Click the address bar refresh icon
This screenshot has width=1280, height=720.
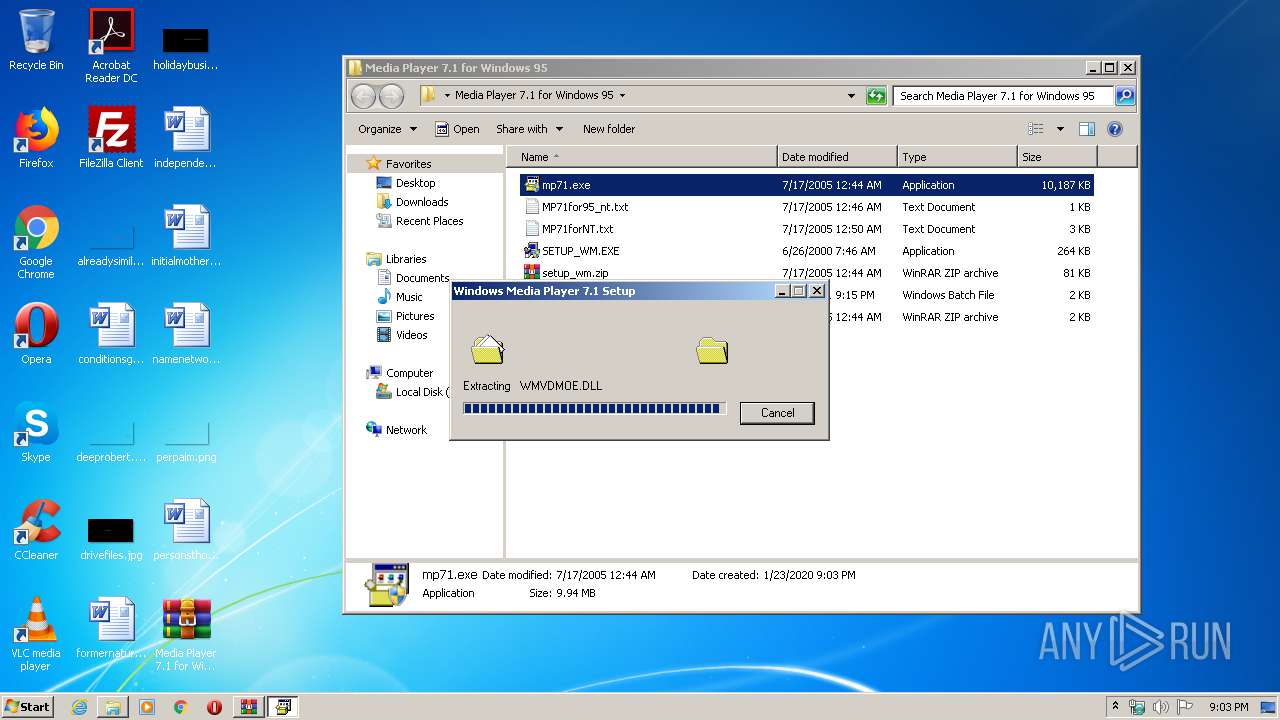coord(876,96)
